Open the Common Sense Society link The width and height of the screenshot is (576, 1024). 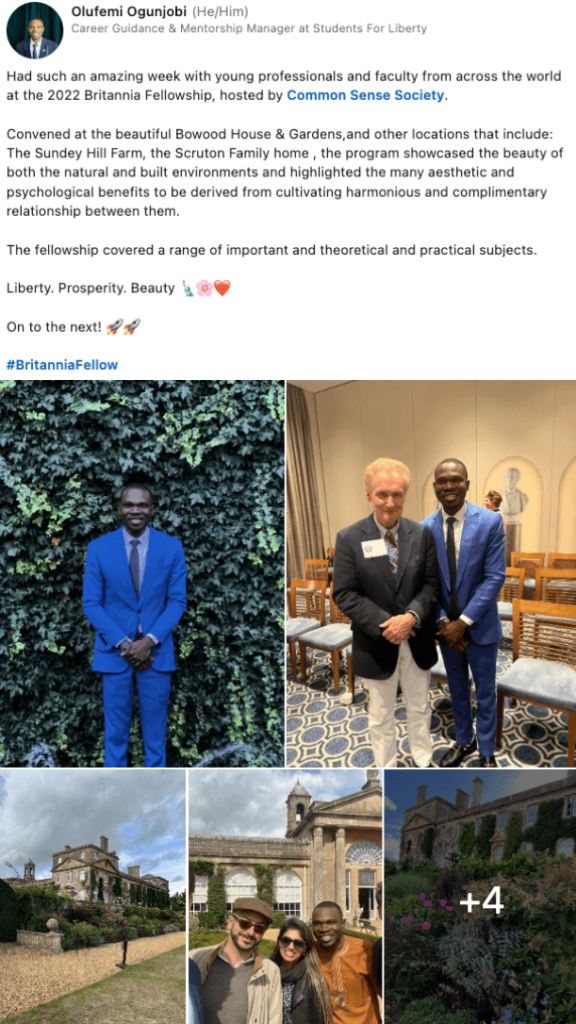[x=365, y=95]
